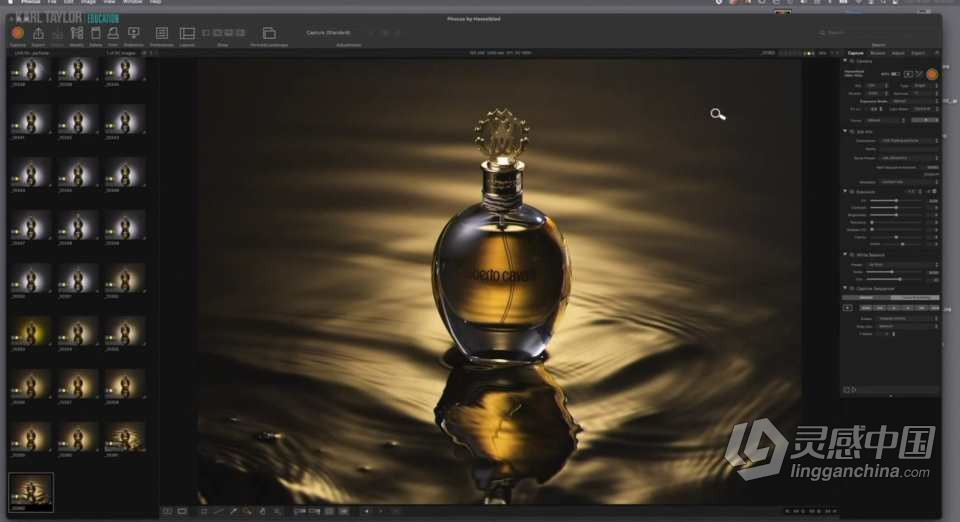Screen dimensions: 960x522
Task: Select the yellow-tinted bottle thumbnail
Action: [29, 331]
